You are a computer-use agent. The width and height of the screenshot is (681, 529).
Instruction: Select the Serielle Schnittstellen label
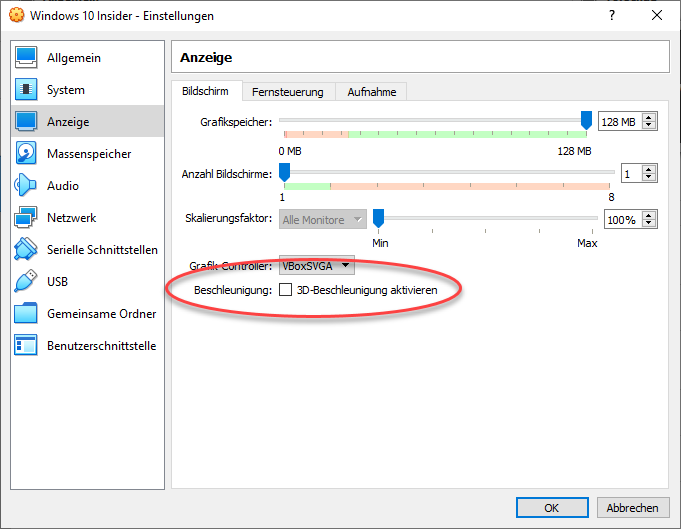point(102,250)
